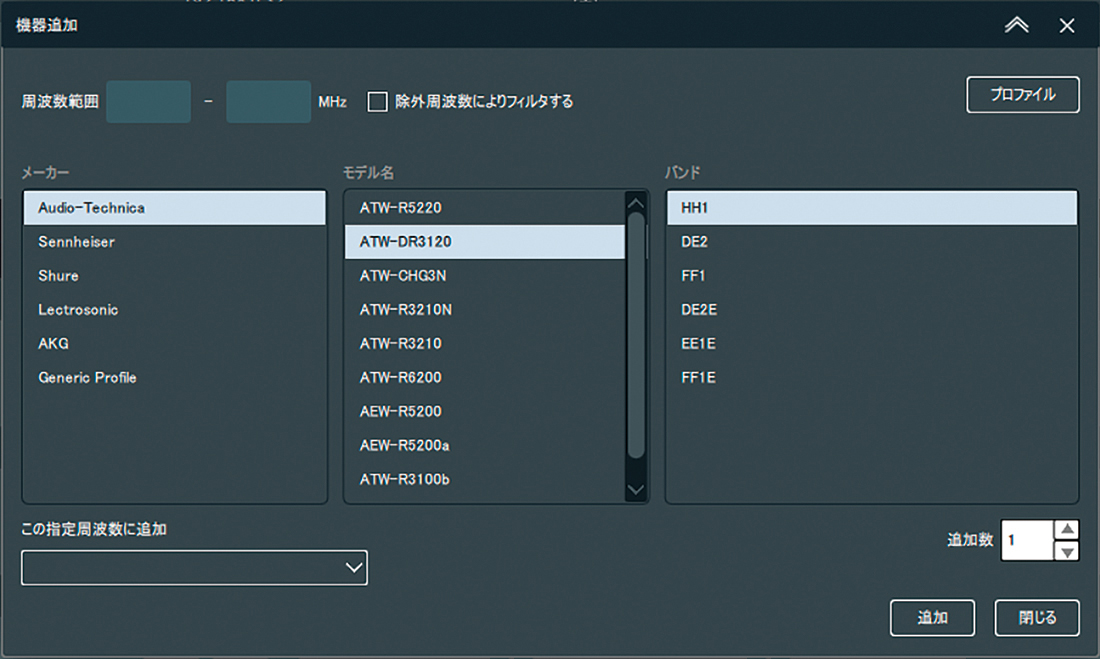Open the プロファイル button

[1023, 95]
